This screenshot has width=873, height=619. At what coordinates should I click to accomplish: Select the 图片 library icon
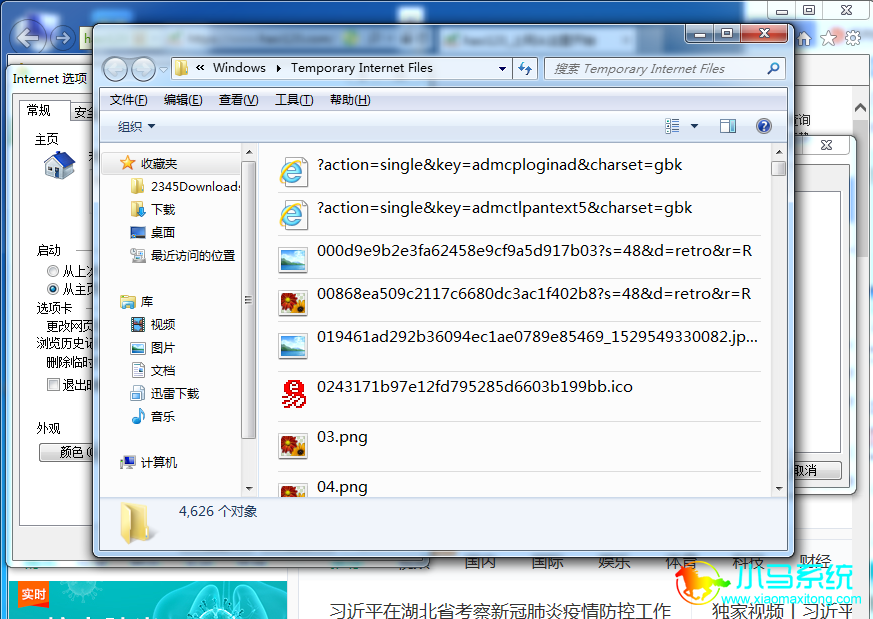(138, 348)
